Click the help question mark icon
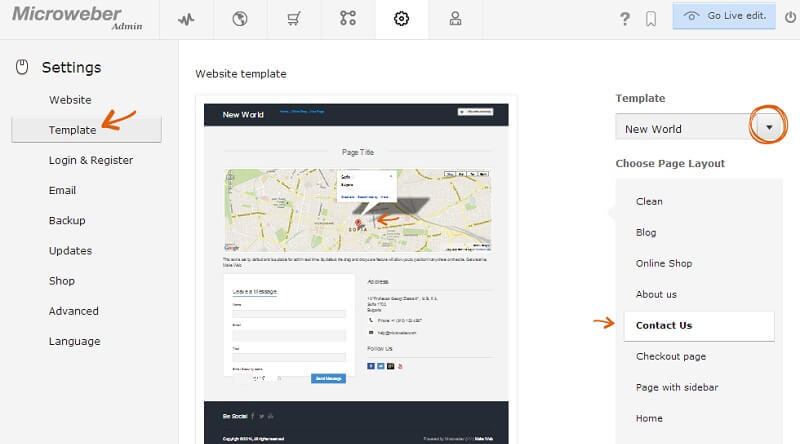 tap(626, 19)
